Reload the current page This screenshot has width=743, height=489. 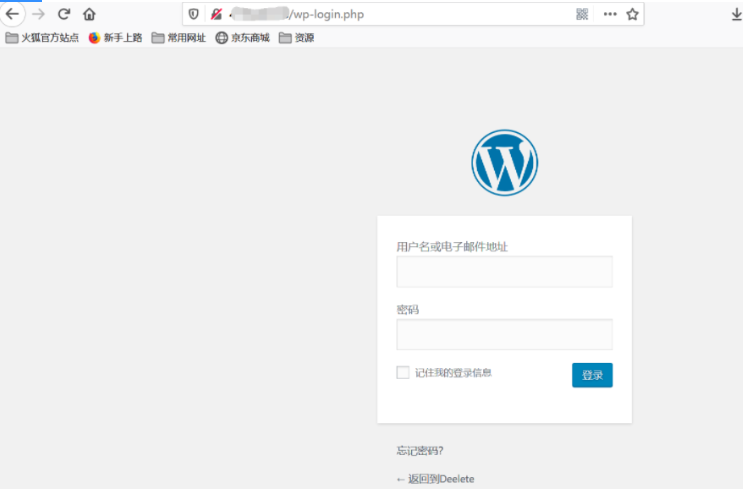[64, 14]
